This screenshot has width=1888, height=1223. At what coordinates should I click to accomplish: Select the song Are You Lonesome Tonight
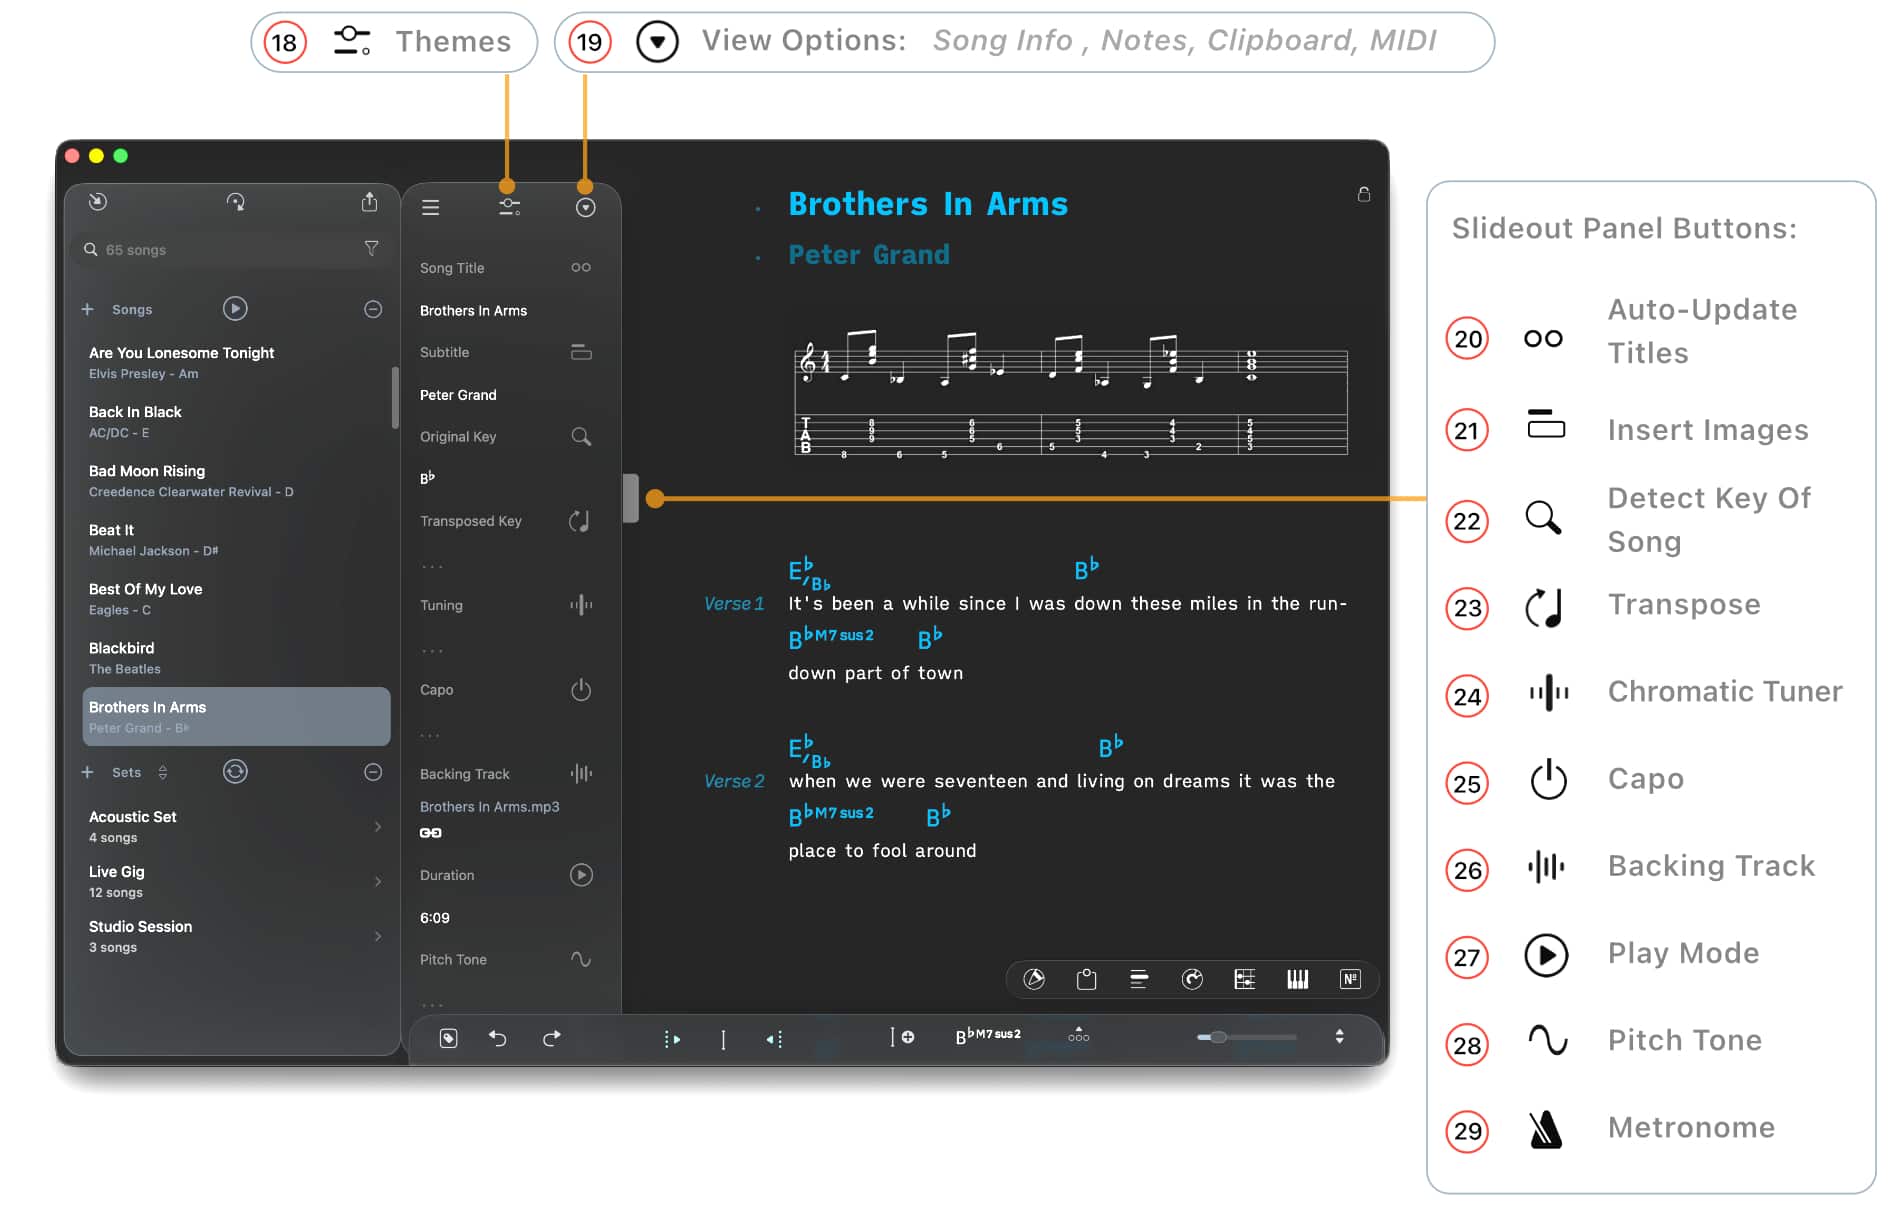236,362
